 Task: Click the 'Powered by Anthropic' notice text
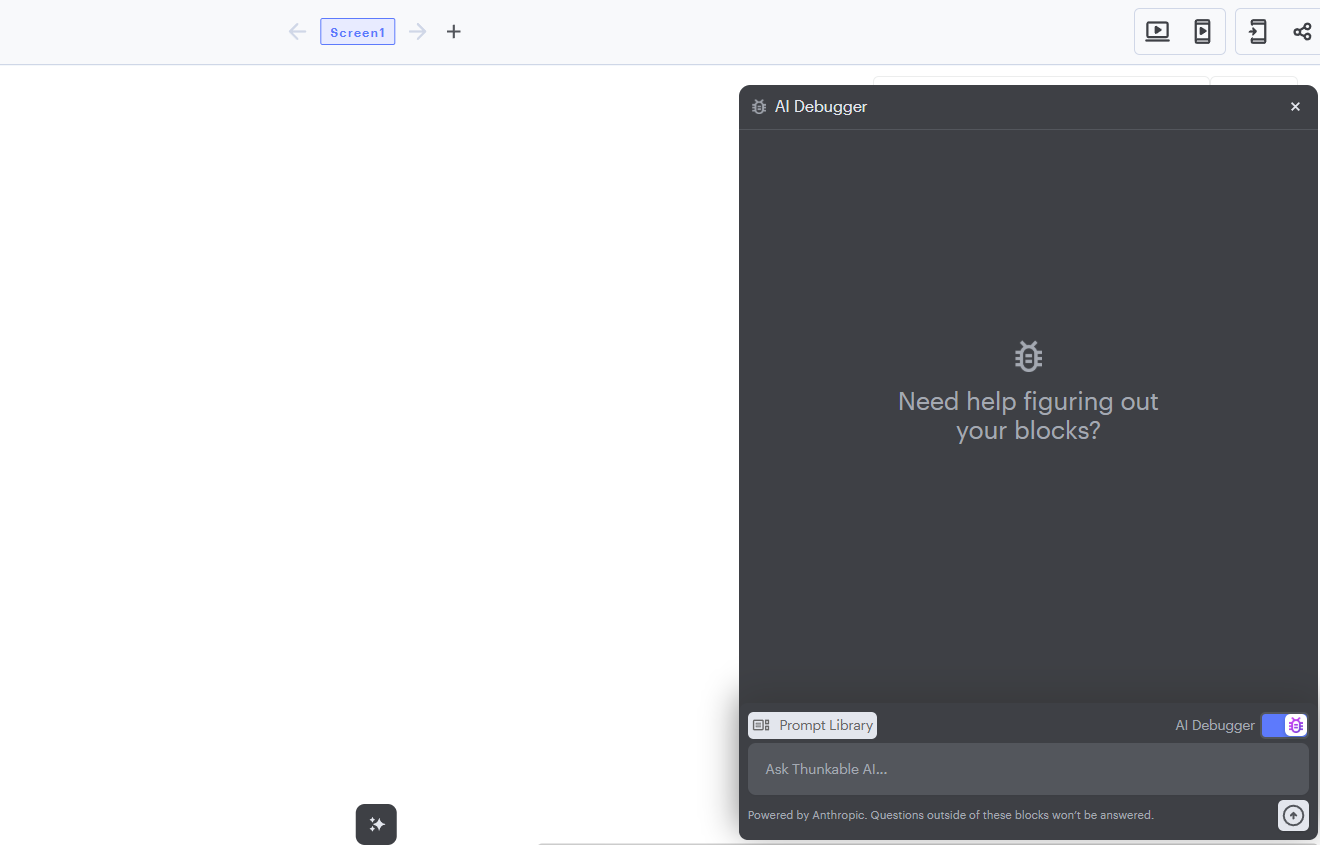point(950,815)
